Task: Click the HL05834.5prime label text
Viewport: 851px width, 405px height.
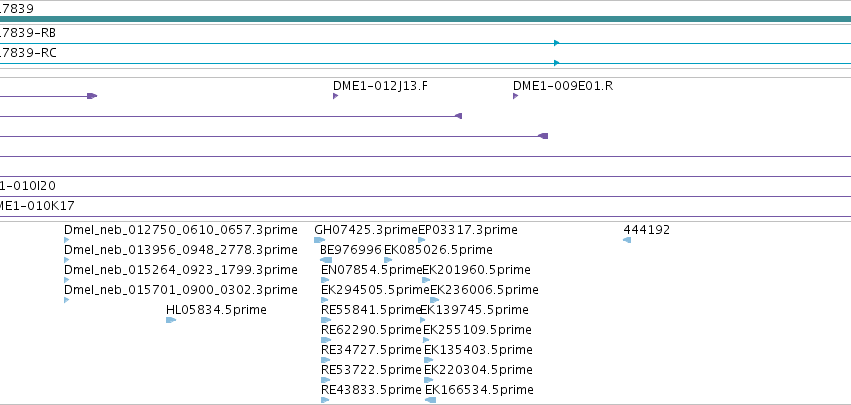Action: pyautogui.click(x=216, y=309)
